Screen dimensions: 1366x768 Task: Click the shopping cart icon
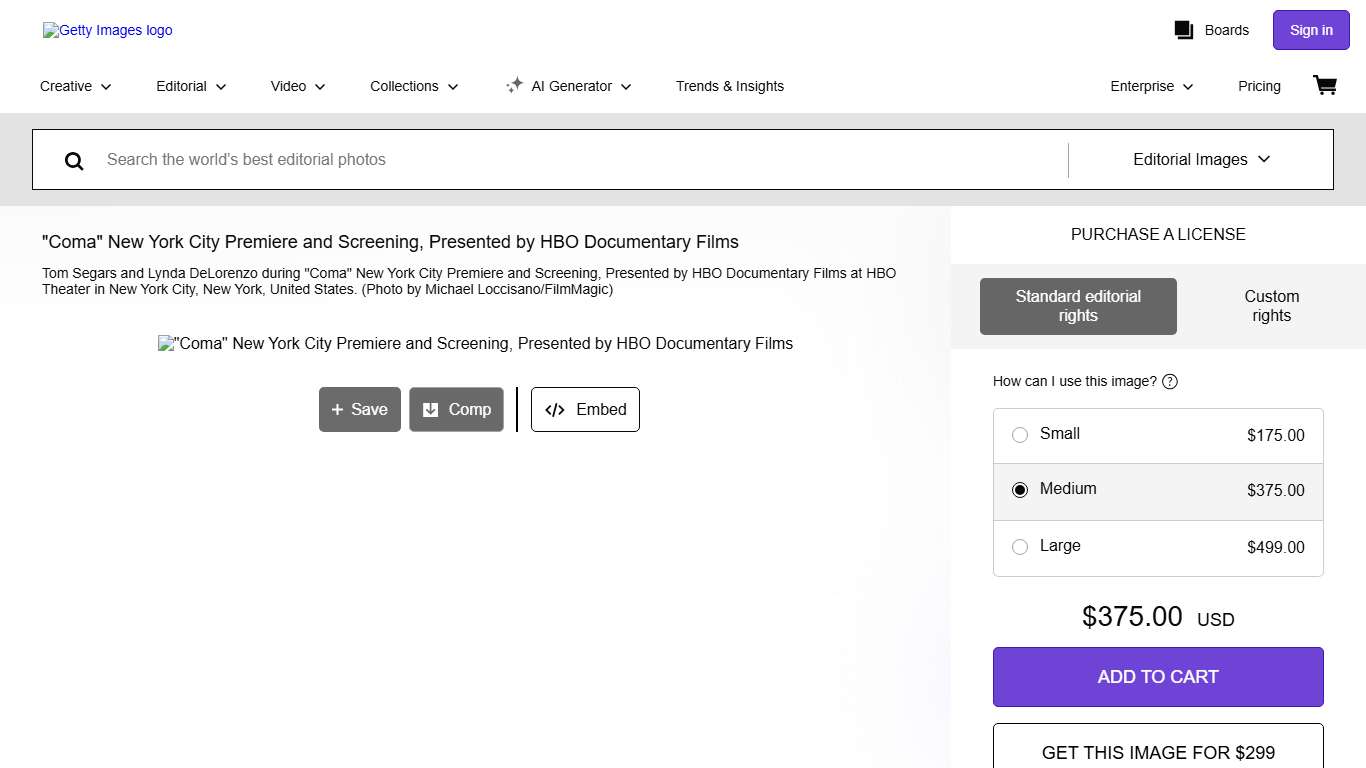(x=1324, y=86)
